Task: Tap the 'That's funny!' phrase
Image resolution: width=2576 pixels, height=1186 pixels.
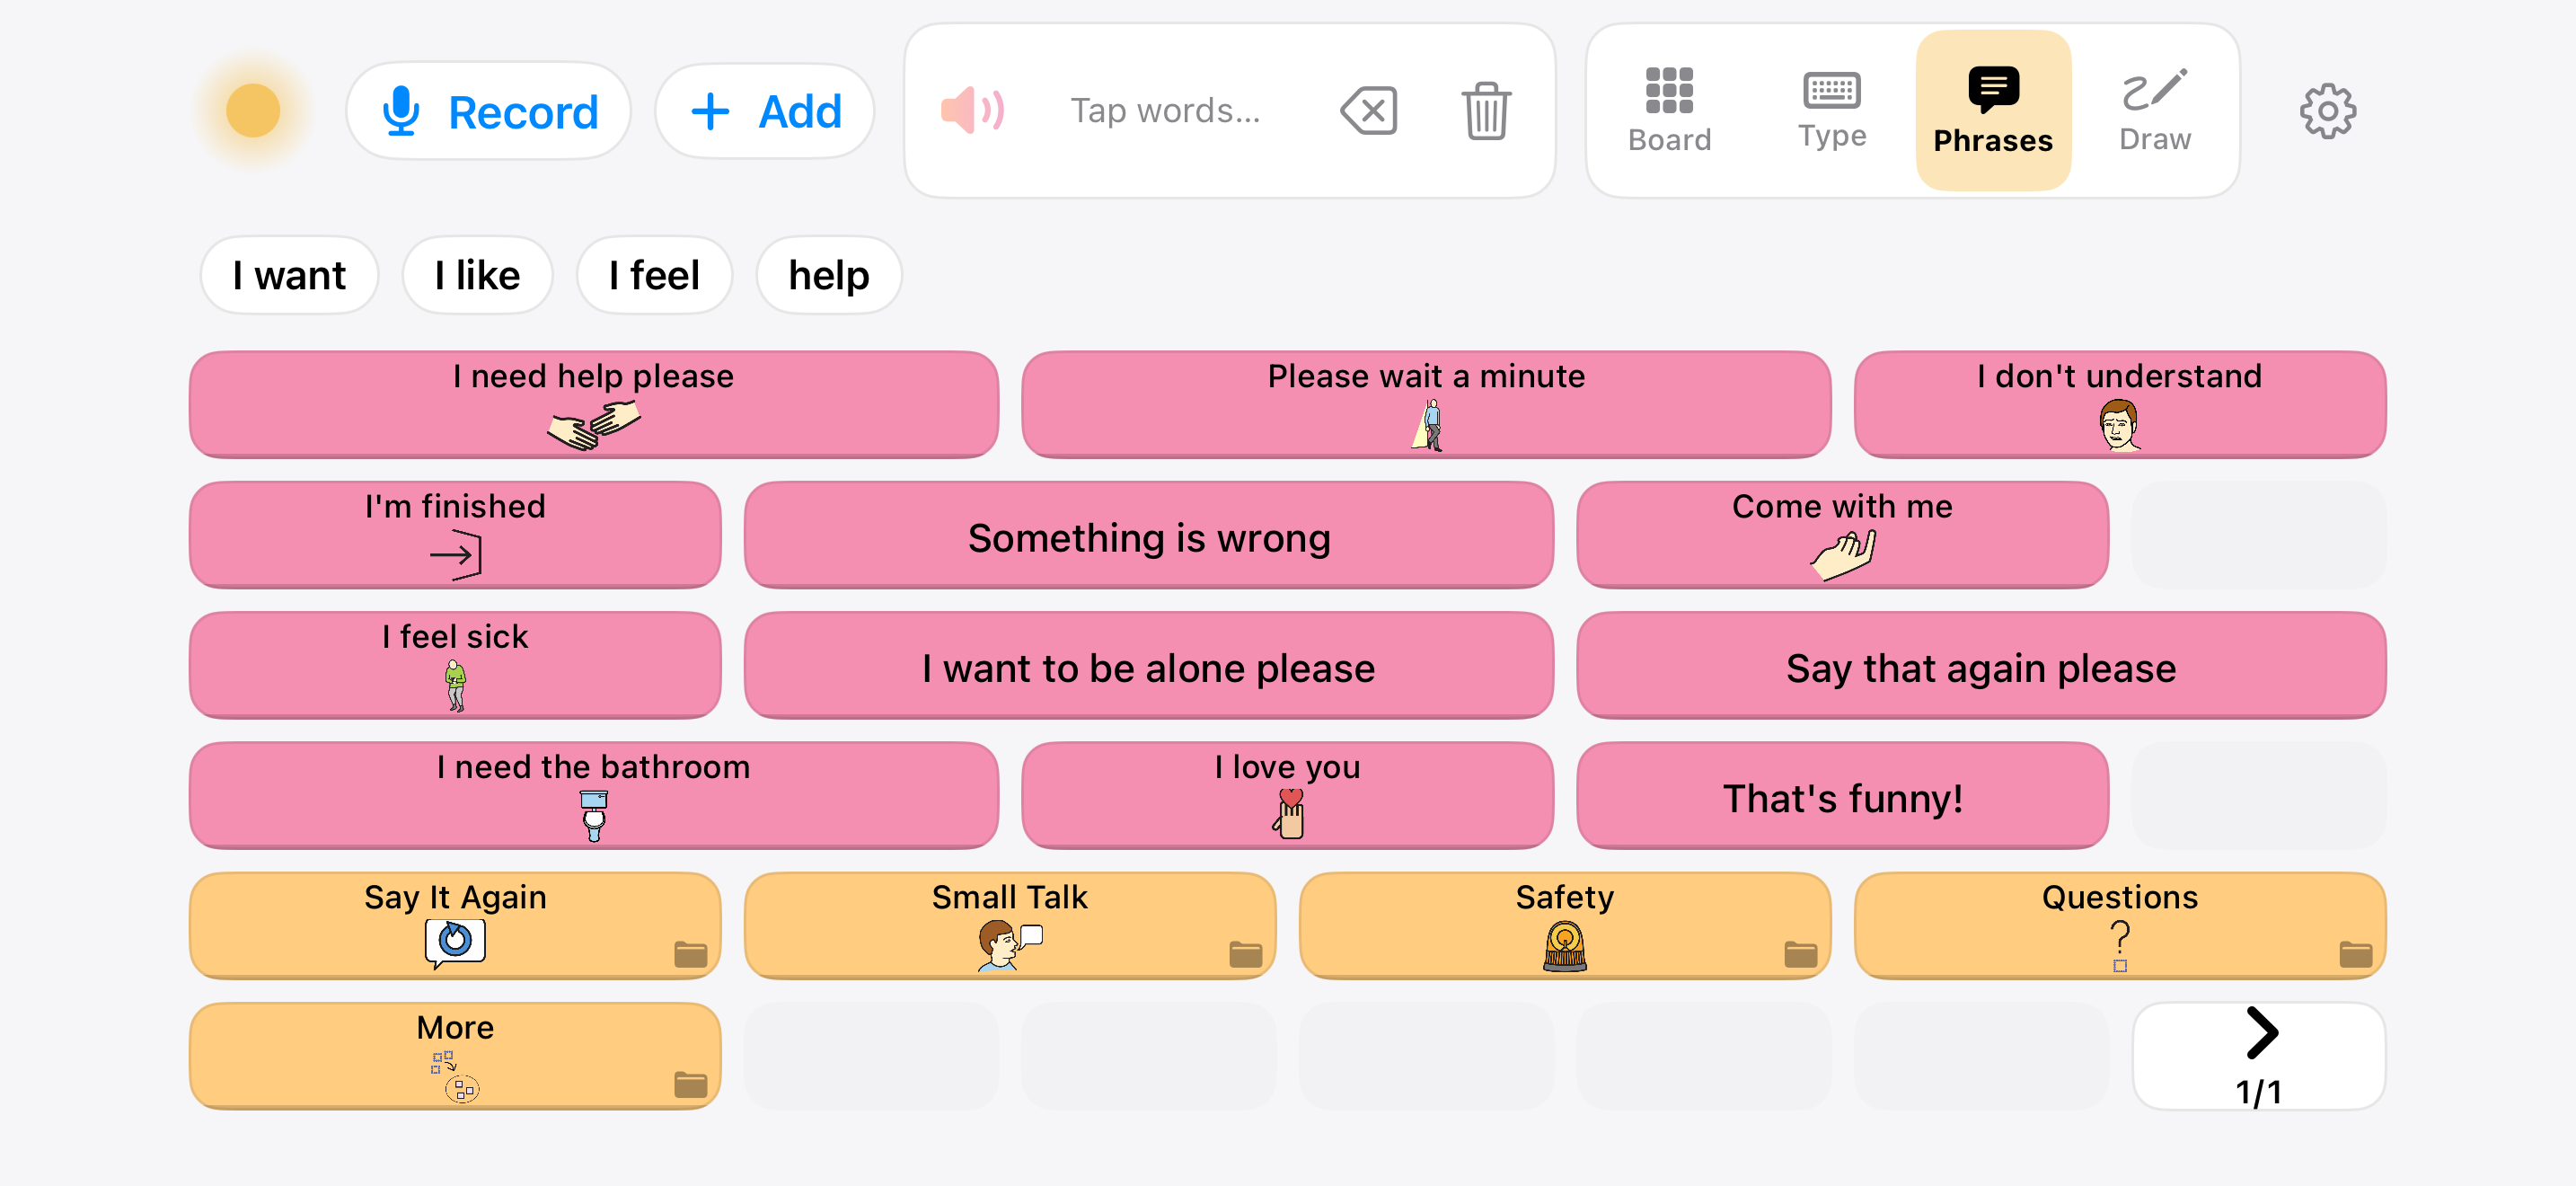Action: [x=1842, y=795]
